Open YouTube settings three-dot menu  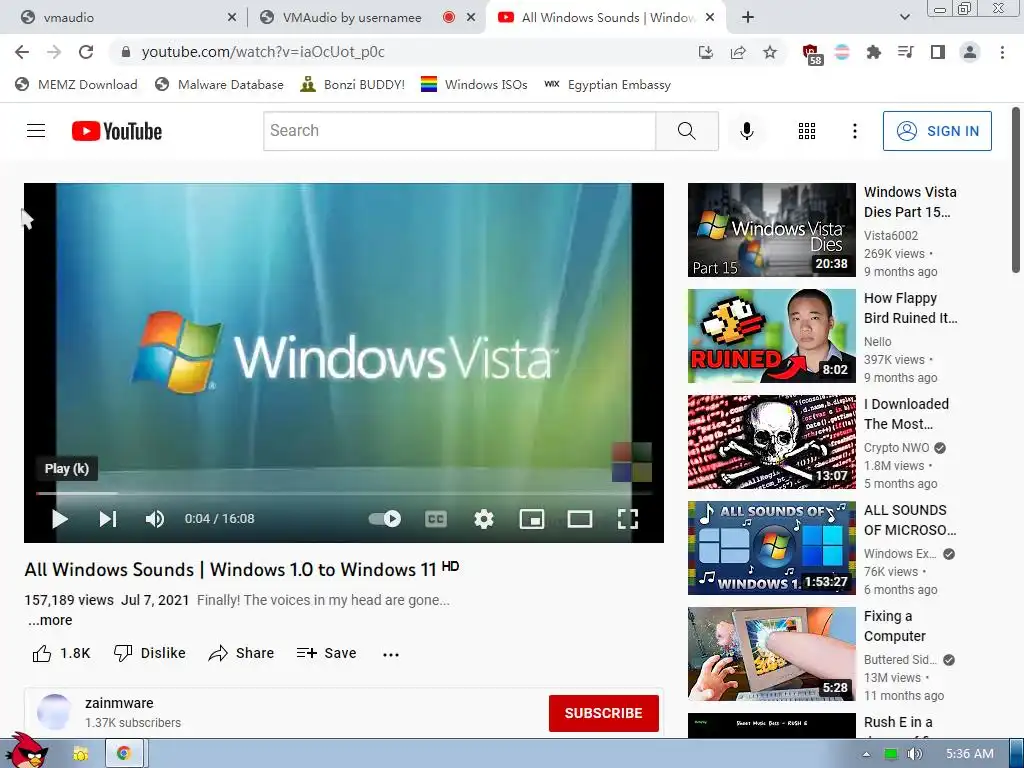(x=854, y=131)
